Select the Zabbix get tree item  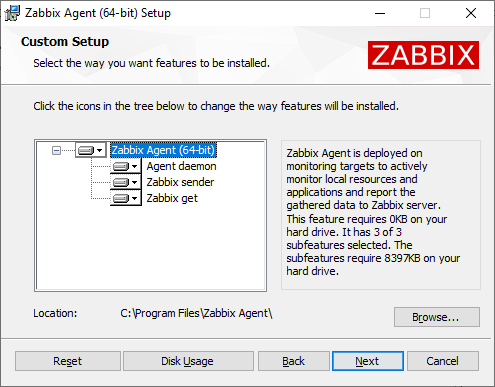(172, 198)
